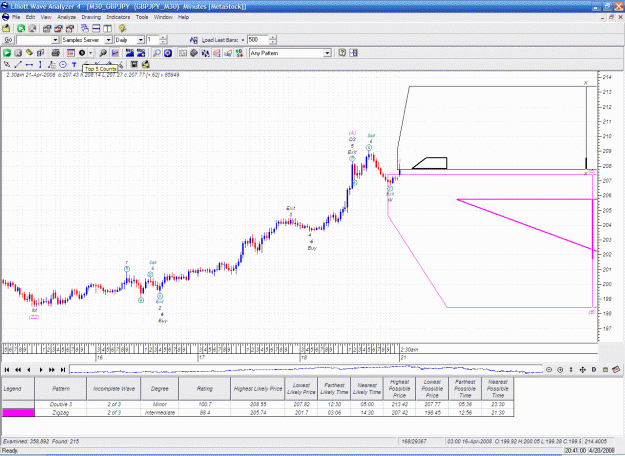
Task: Select the circle drawing tool
Action: point(63,65)
